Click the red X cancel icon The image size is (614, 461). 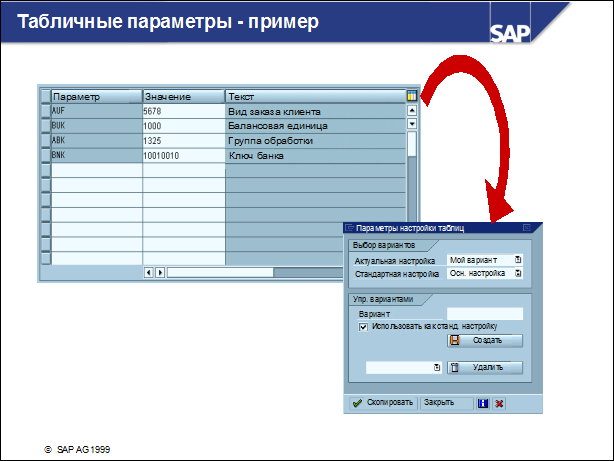pos(499,403)
